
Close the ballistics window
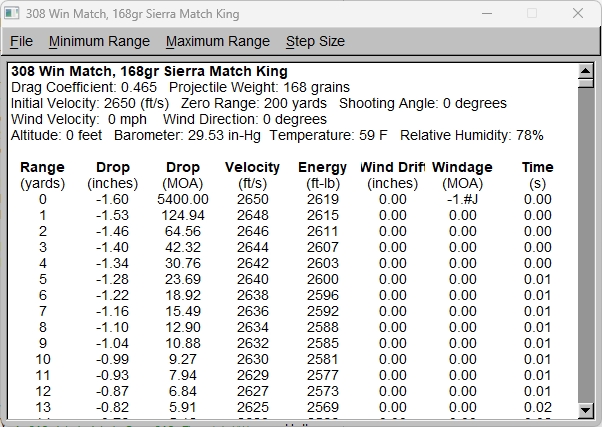click(578, 13)
